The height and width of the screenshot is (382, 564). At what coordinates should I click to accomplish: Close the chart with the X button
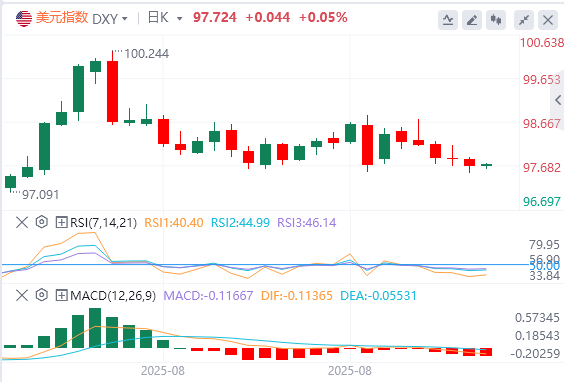pyautogui.click(x=548, y=20)
